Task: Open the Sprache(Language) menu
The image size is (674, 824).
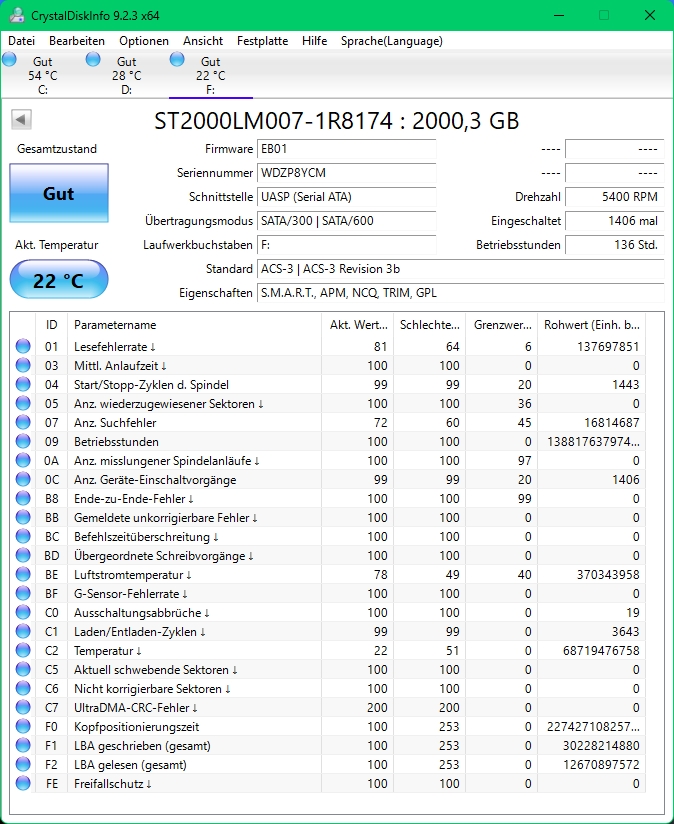Action: (392, 40)
